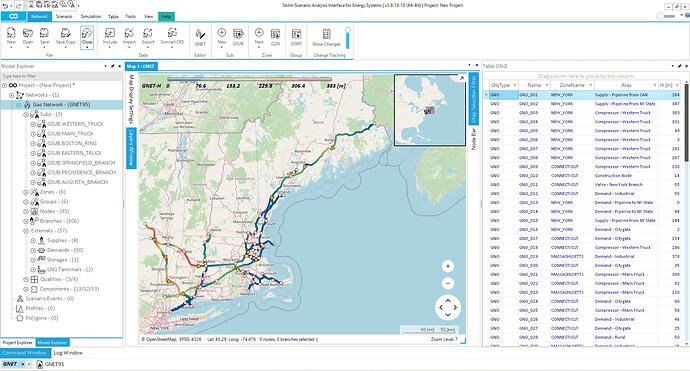Select the GNO_001 table row name
Viewport: 690px width, 371px height.
tap(528, 95)
